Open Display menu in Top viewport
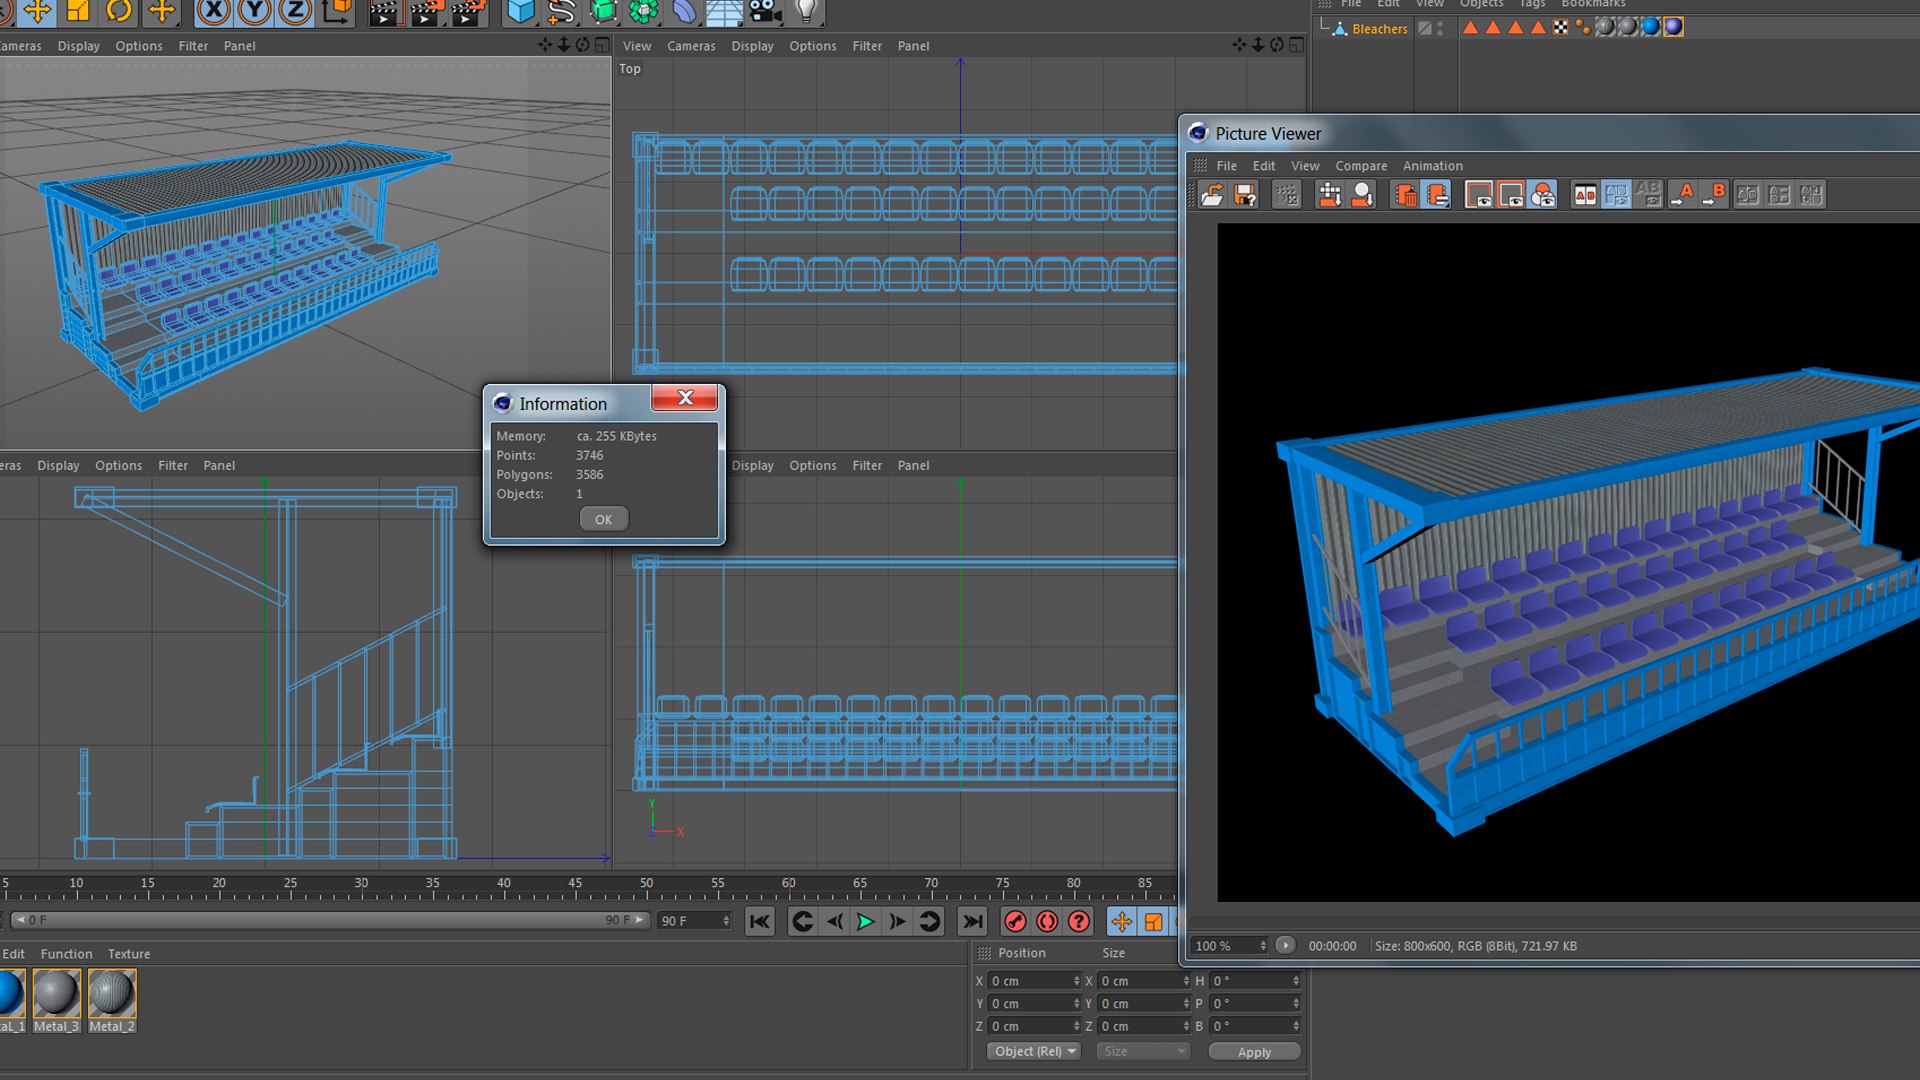Image resolution: width=1920 pixels, height=1080 pixels. (x=752, y=46)
